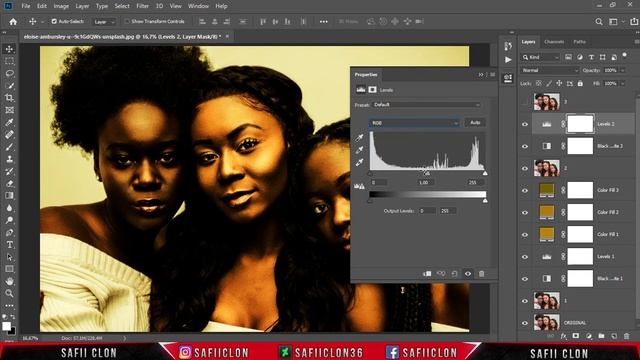Select the Zoom tool

click(x=9, y=293)
